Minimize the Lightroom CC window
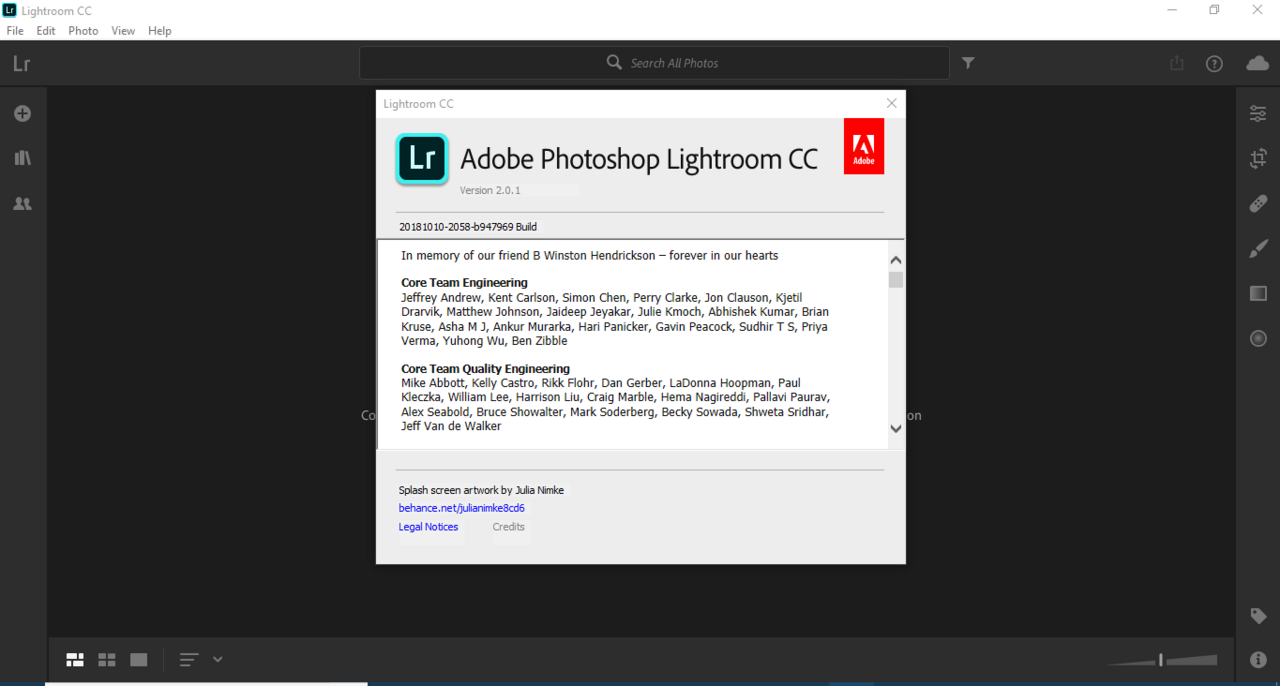Screen dimensions: 1280x686 1170,10
